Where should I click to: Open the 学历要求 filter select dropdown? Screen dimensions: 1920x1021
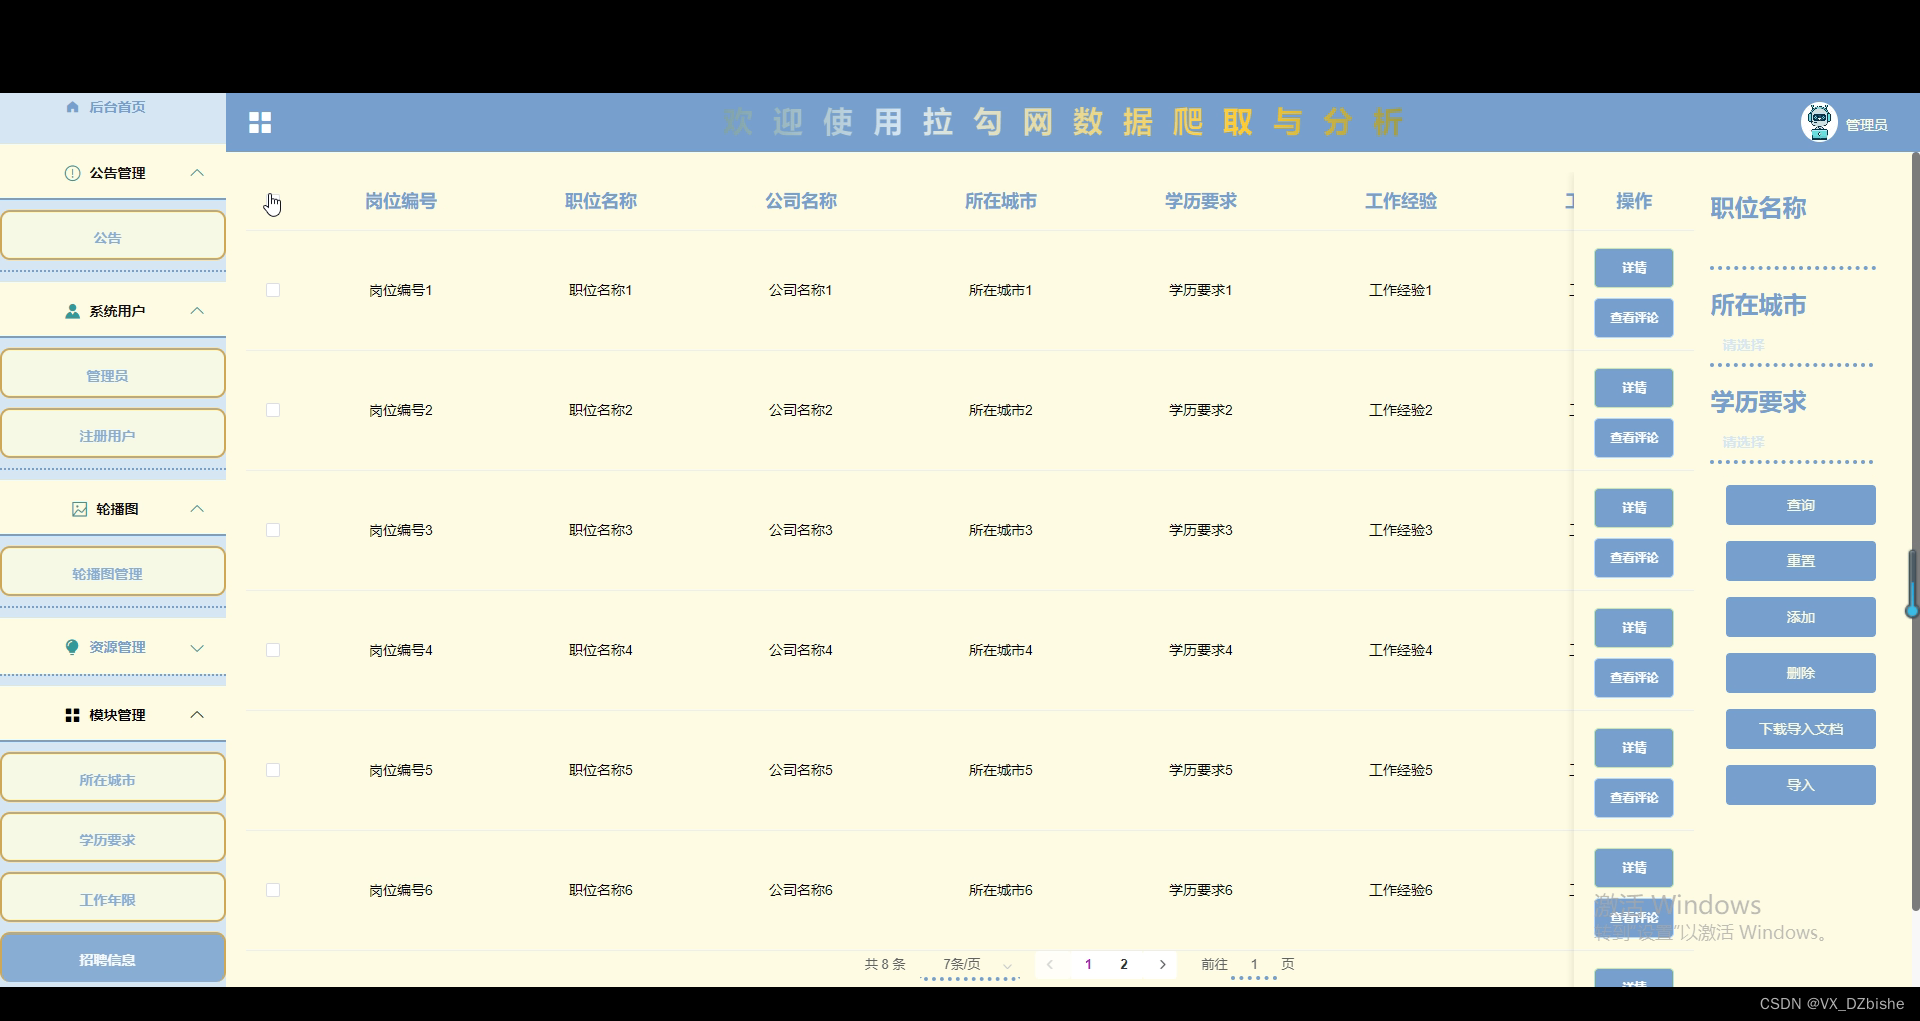[1792, 442]
